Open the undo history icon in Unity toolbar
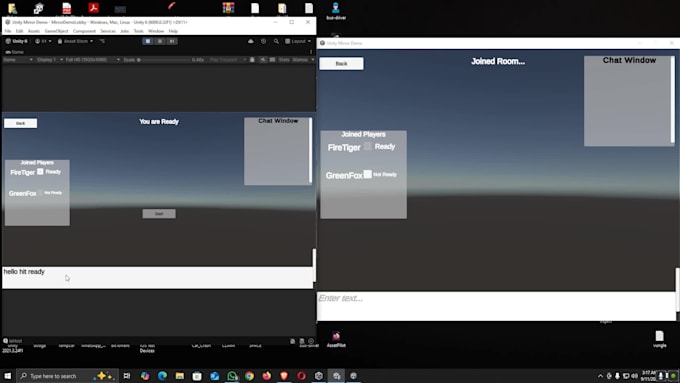680x383 pixels. pos(263,41)
